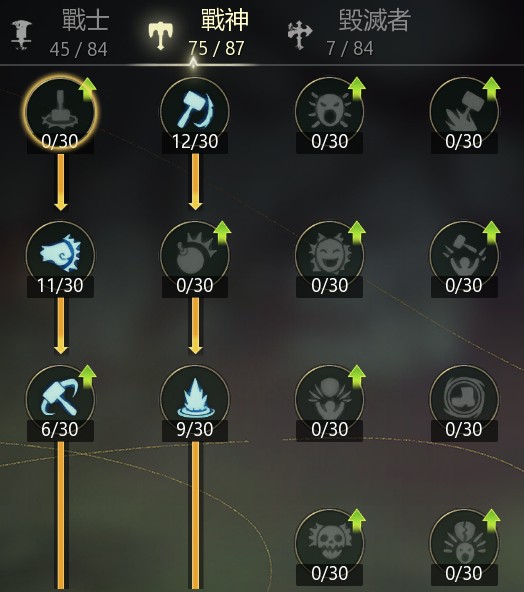This screenshot has height=592, width=524.
Task: Click the person with raised arms skill
Action: coord(329,400)
